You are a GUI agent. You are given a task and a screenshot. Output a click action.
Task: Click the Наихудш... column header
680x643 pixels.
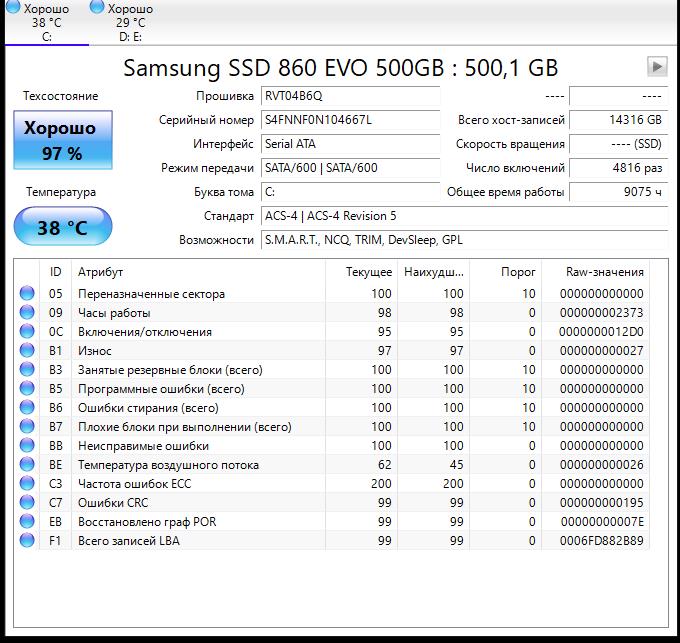pyautogui.click(x=433, y=272)
